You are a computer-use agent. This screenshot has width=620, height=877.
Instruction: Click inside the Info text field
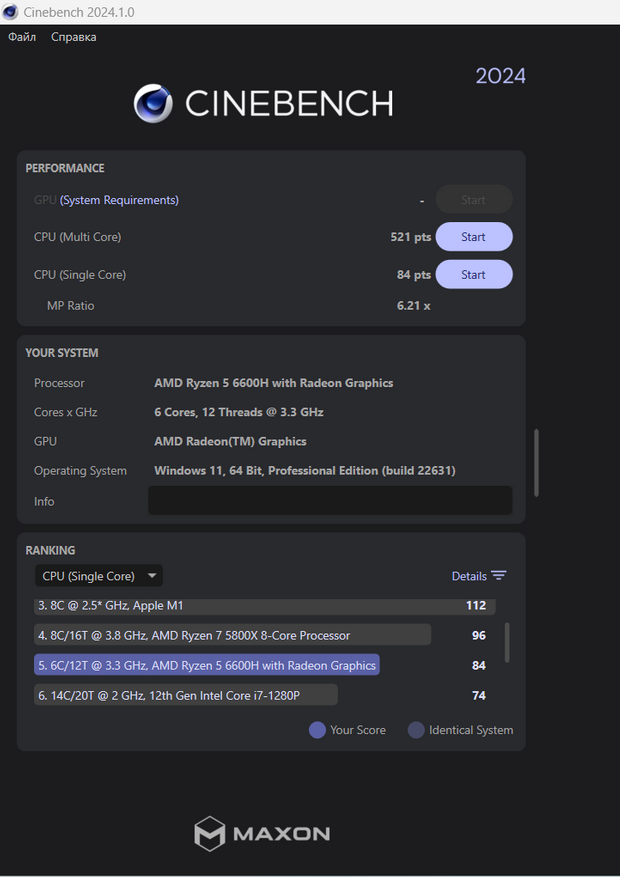tap(330, 501)
